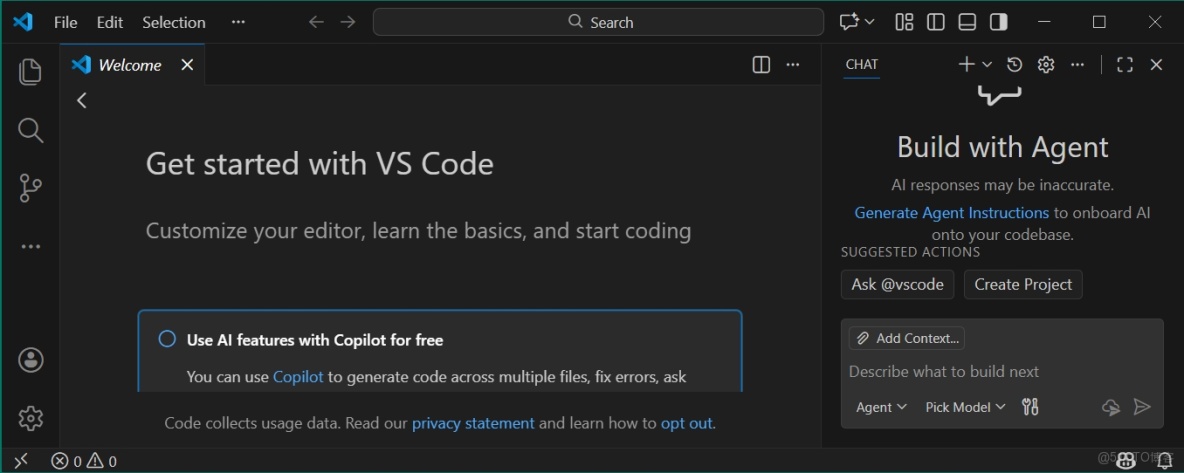Maximize the chat panel
The image size is (1184, 473).
(1125, 64)
